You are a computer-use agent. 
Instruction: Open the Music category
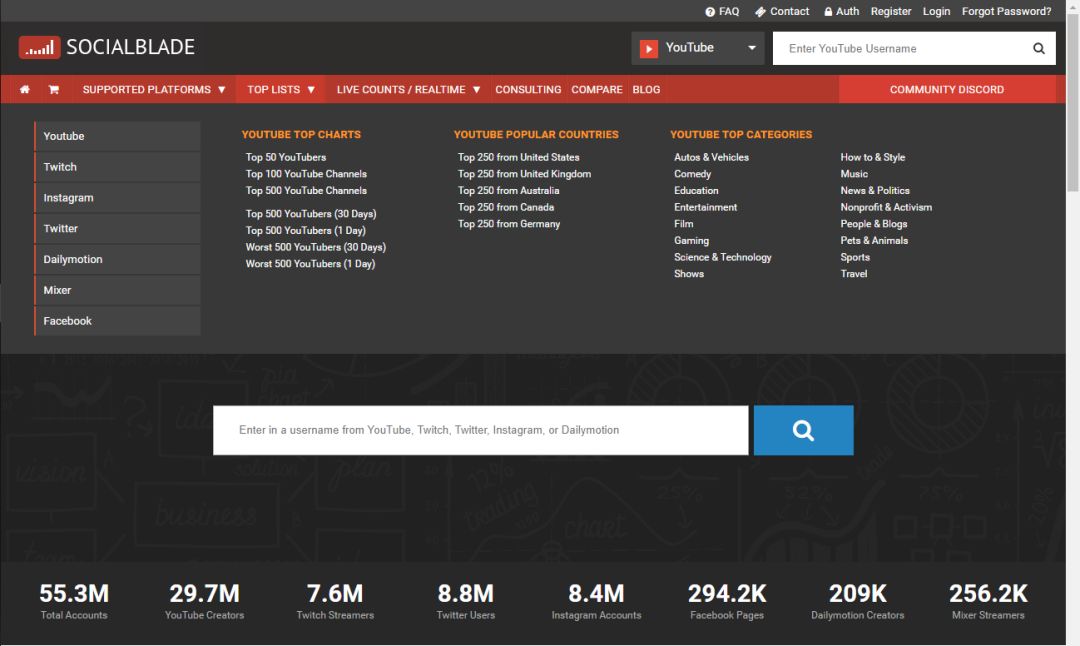point(854,174)
